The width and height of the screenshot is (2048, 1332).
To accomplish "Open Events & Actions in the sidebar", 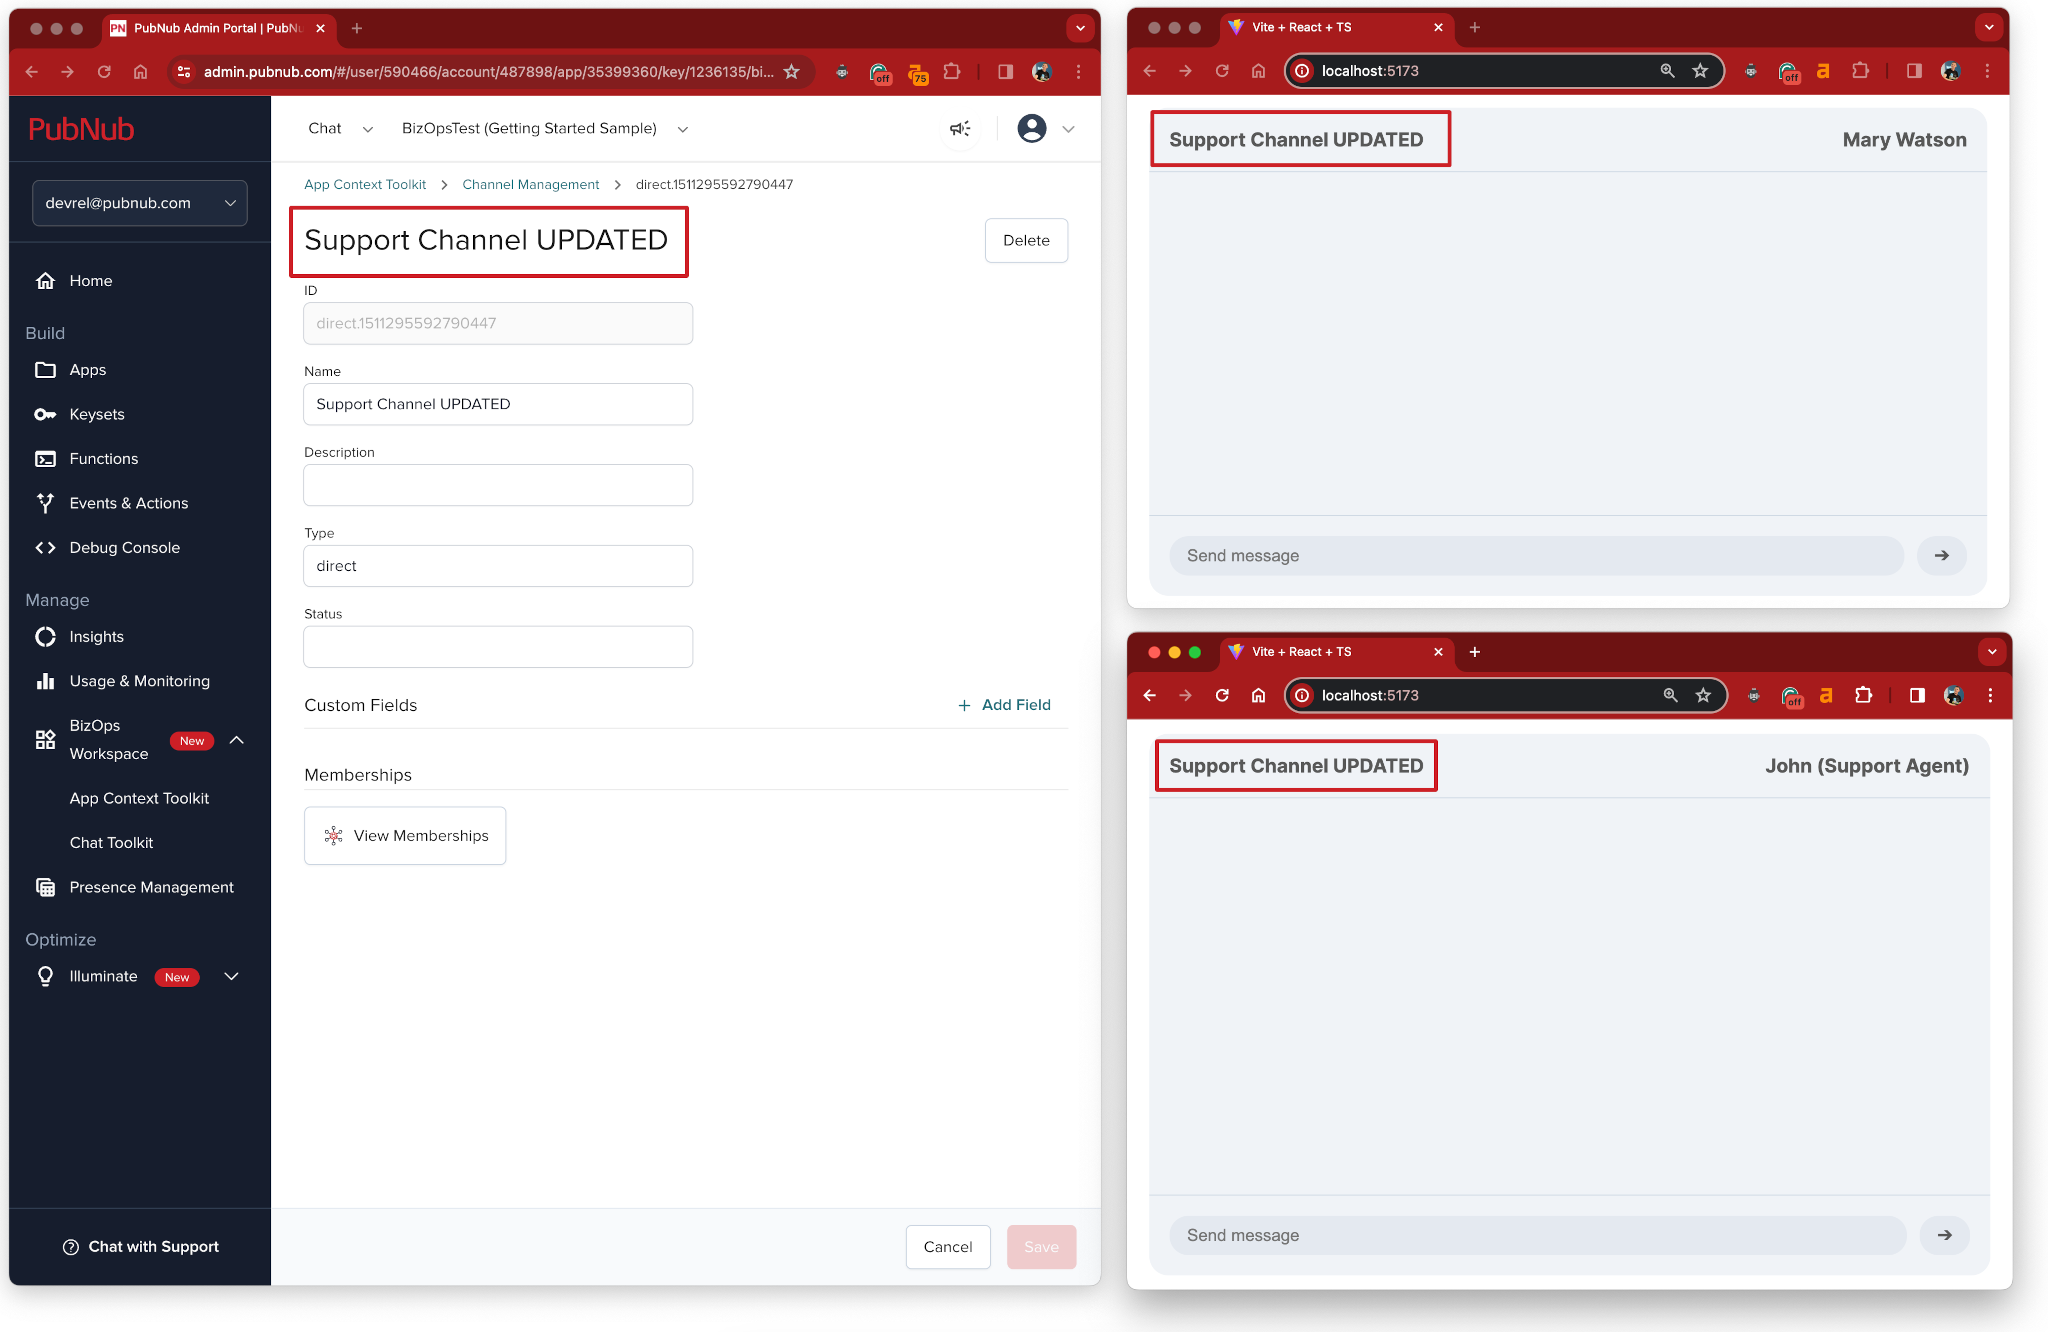I will coord(128,503).
